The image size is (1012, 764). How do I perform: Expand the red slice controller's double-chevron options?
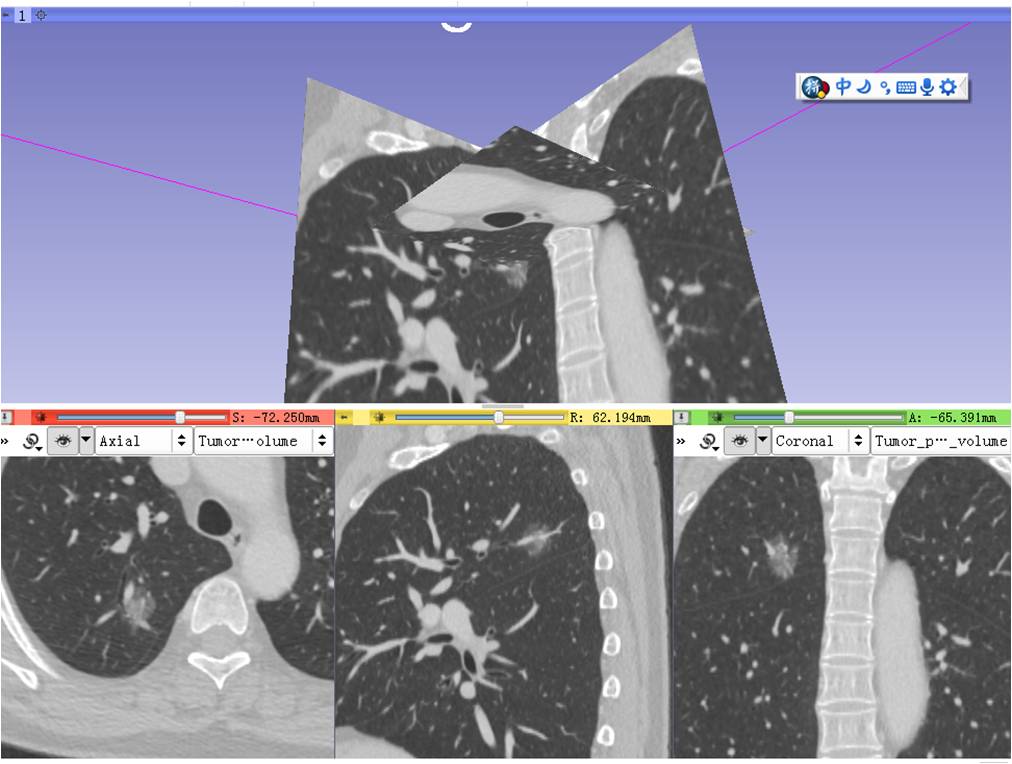7,441
